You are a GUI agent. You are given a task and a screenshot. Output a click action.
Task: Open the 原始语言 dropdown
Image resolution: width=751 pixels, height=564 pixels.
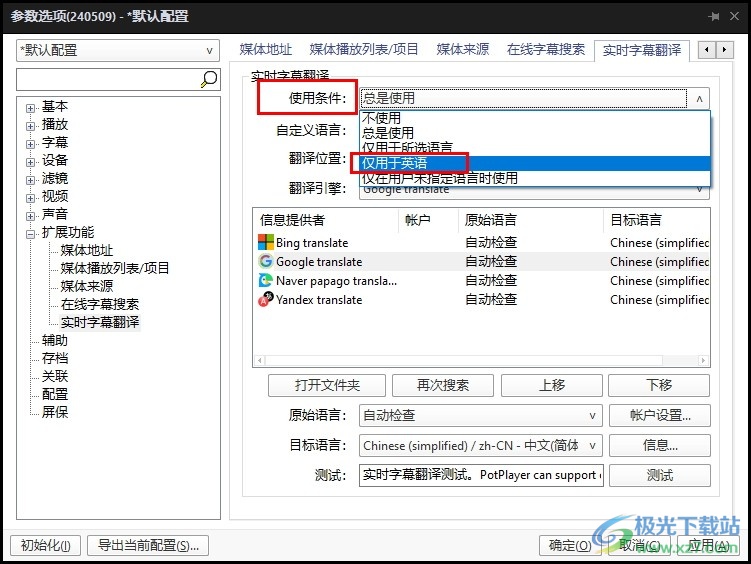click(481, 415)
